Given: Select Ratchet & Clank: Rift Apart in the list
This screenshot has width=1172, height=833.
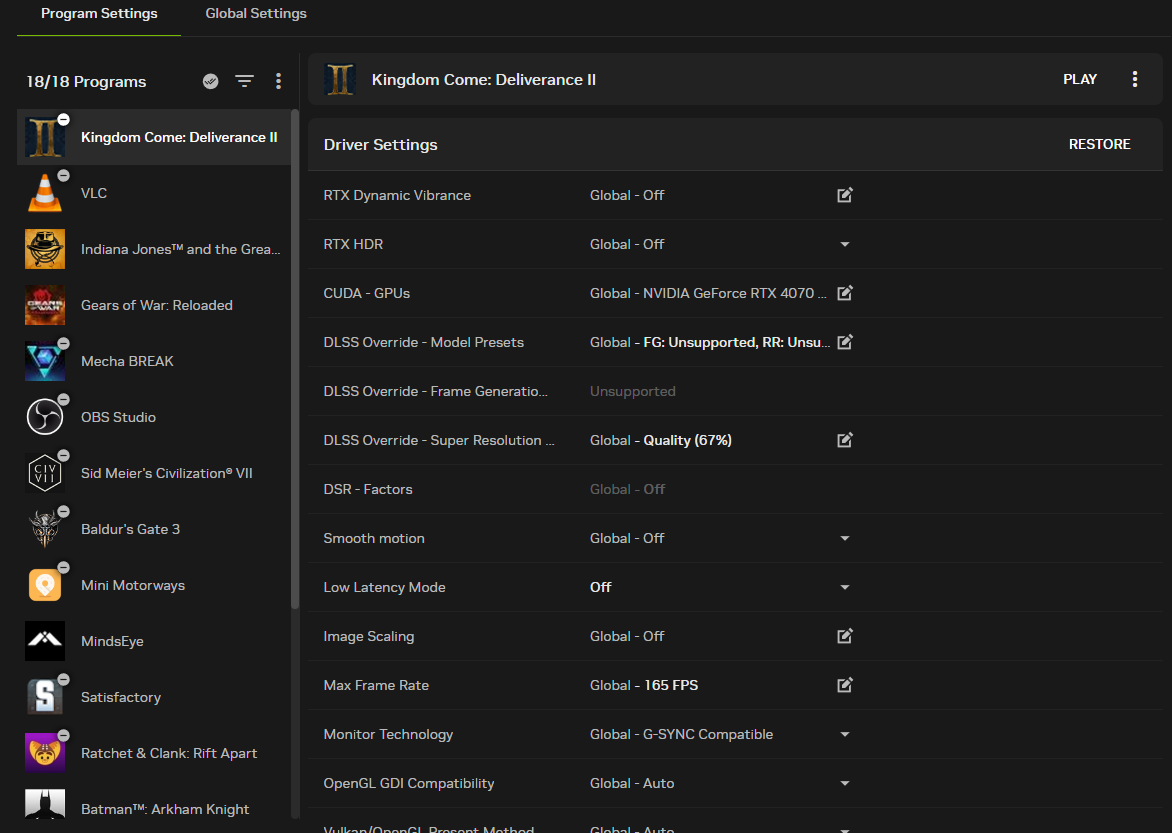Looking at the screenshot, I should [x=154, y=753].
